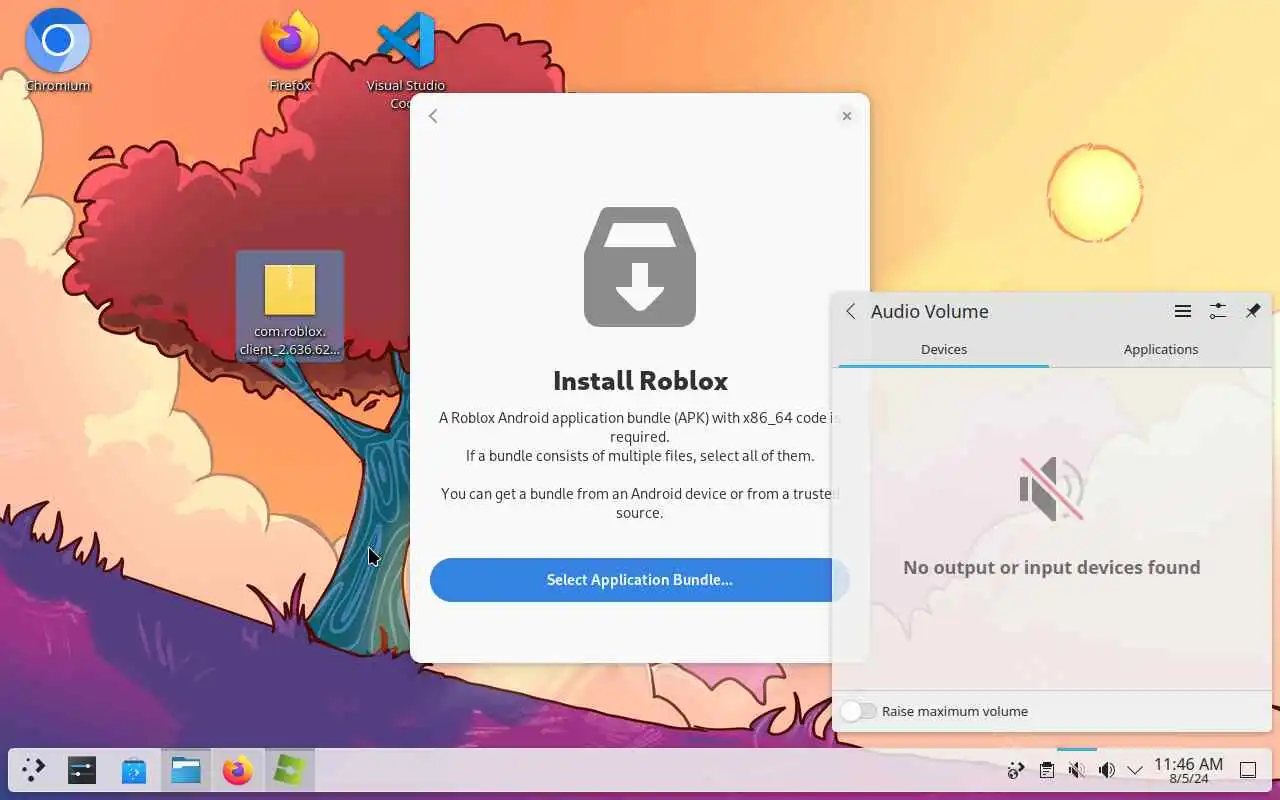
Task: Go back in the Install Roblox dialog
Action: (433, 116)
